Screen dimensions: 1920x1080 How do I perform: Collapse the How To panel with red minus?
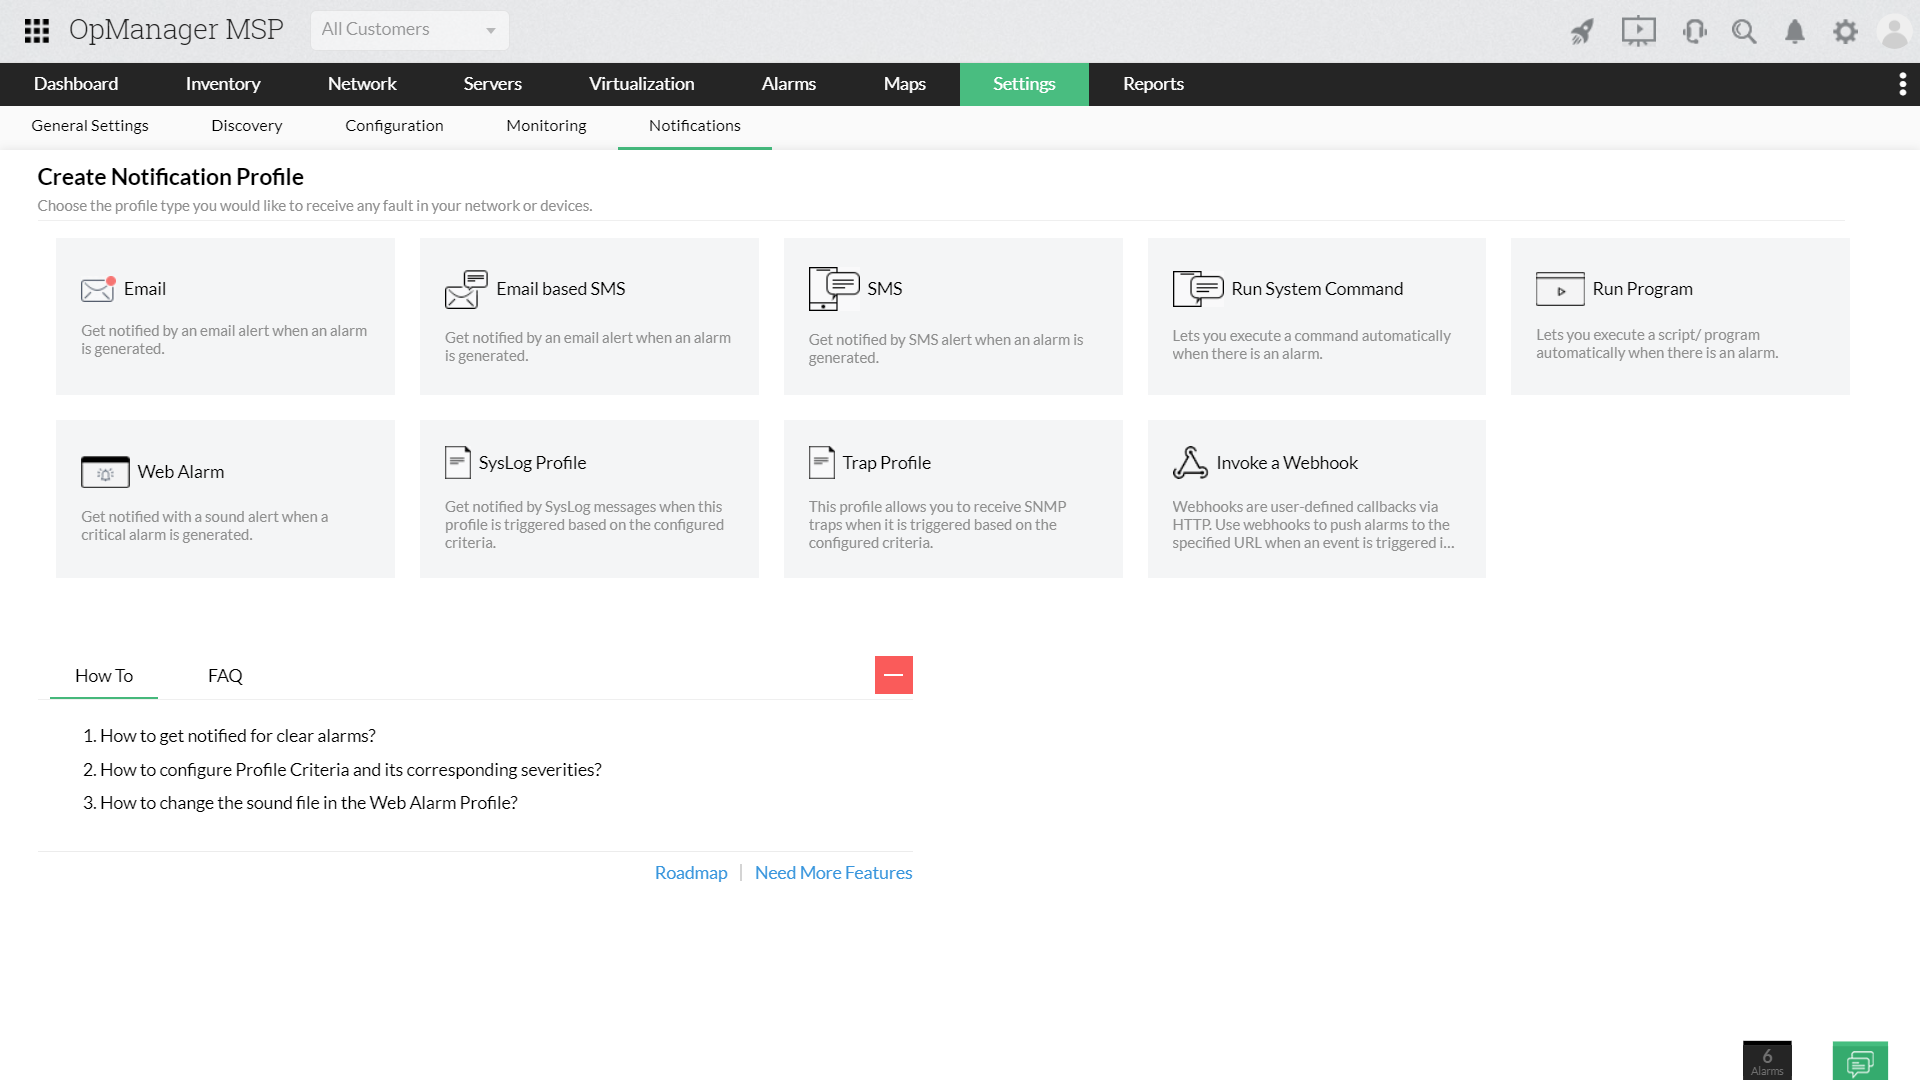(893, 675)
